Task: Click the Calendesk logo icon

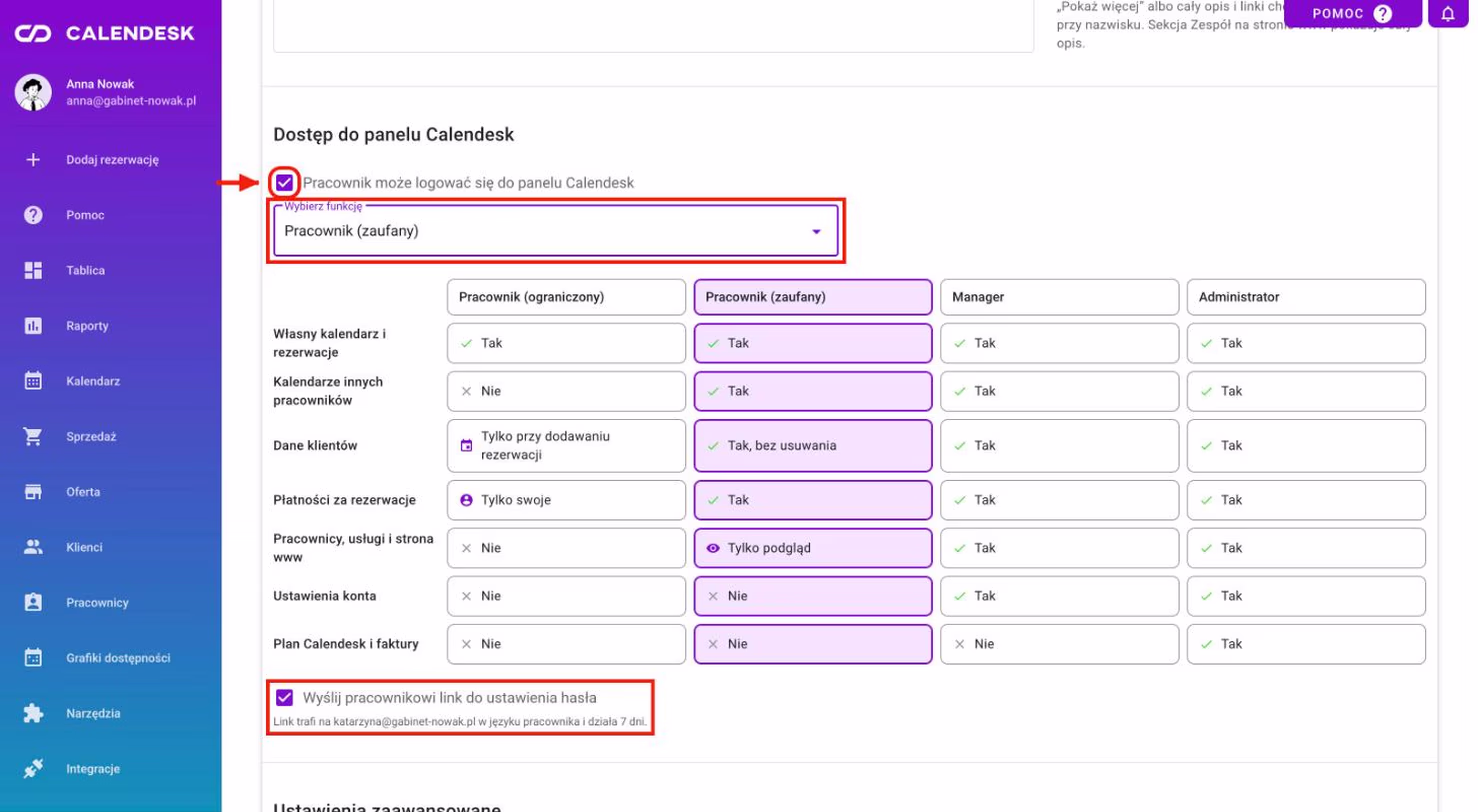Action: [34, 34]
